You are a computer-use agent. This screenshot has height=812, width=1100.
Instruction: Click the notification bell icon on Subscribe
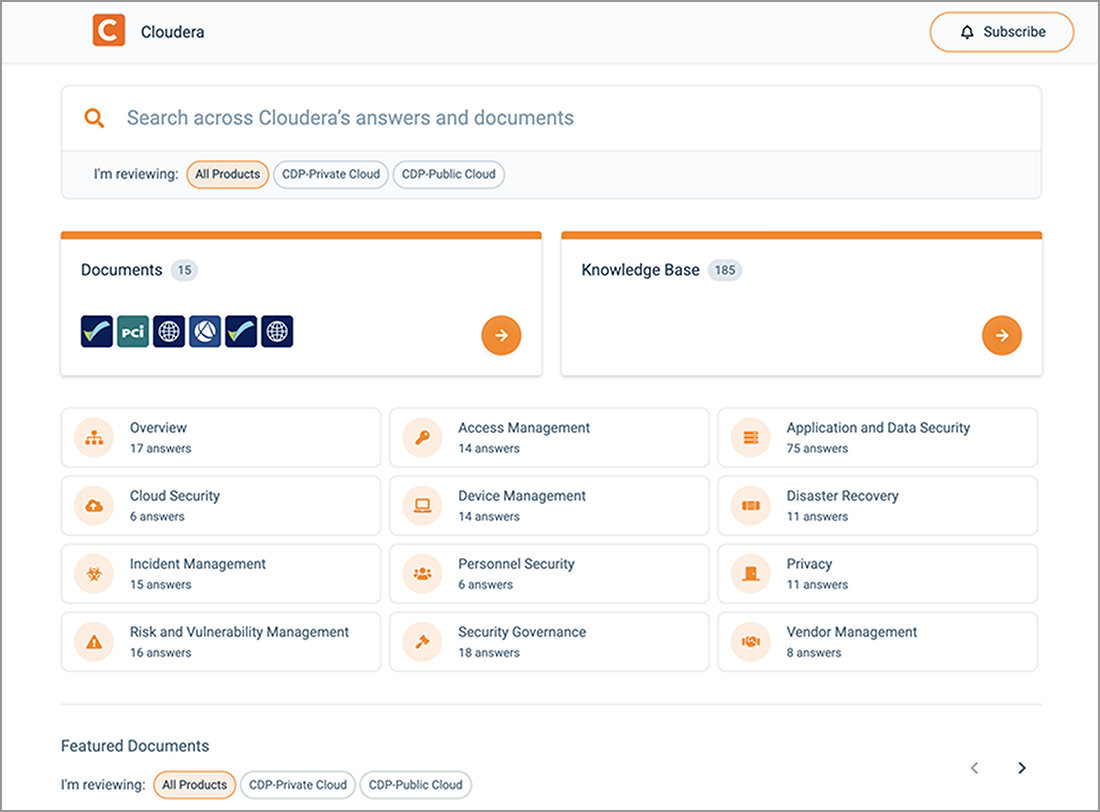pos(966,31)
